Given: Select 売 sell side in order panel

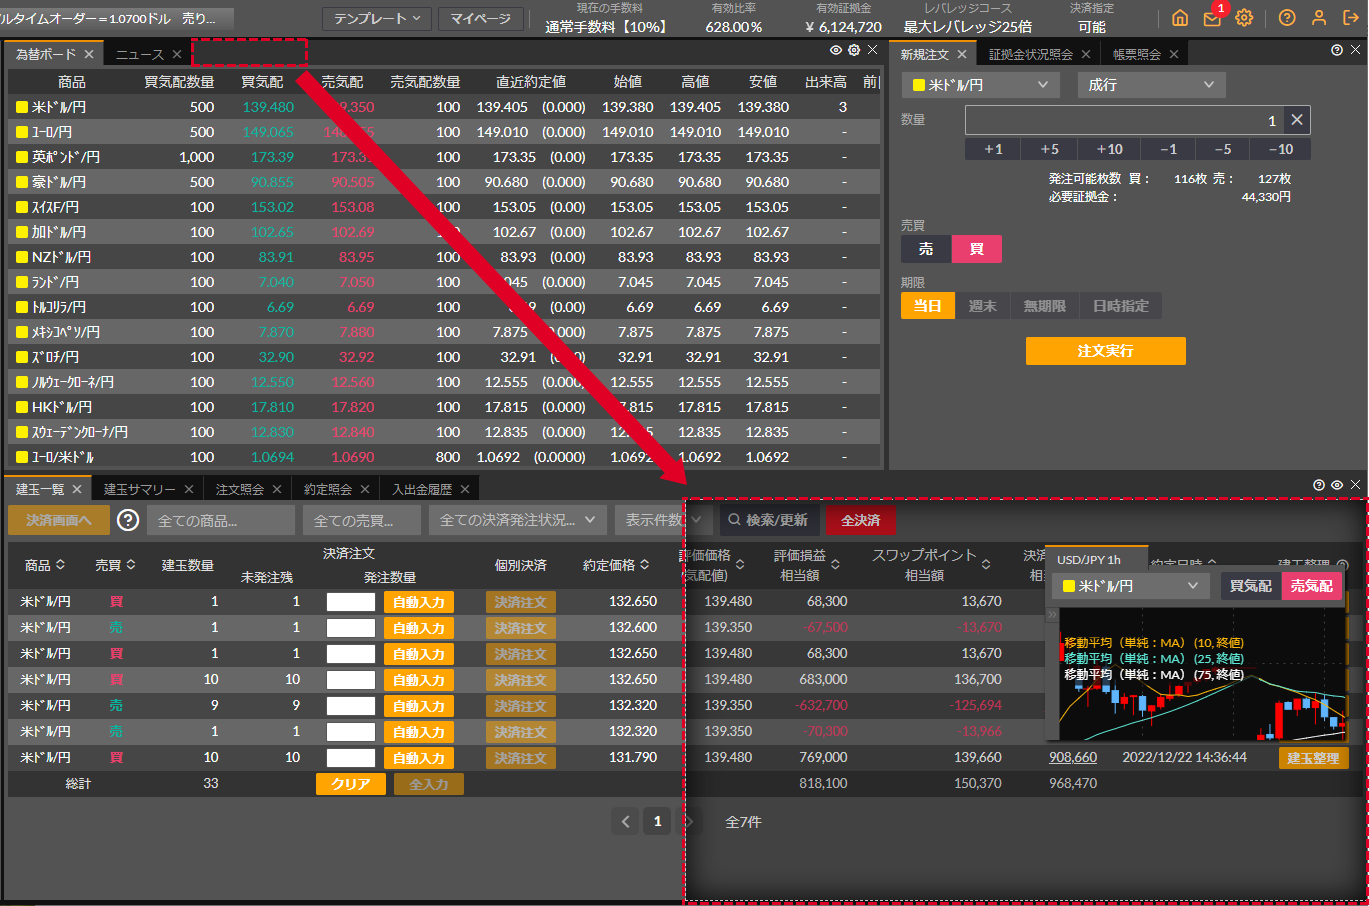Looking at the screenshot, I should (926, 249).
